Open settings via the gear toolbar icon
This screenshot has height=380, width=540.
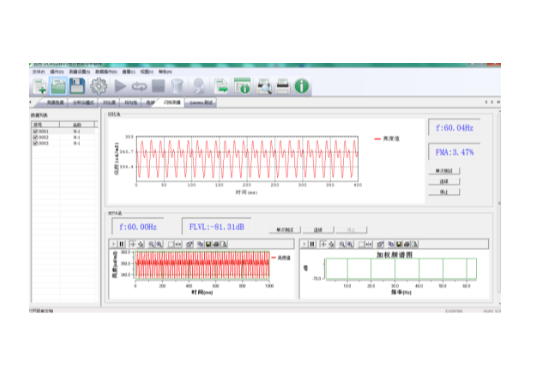click(x=99, y=86)
